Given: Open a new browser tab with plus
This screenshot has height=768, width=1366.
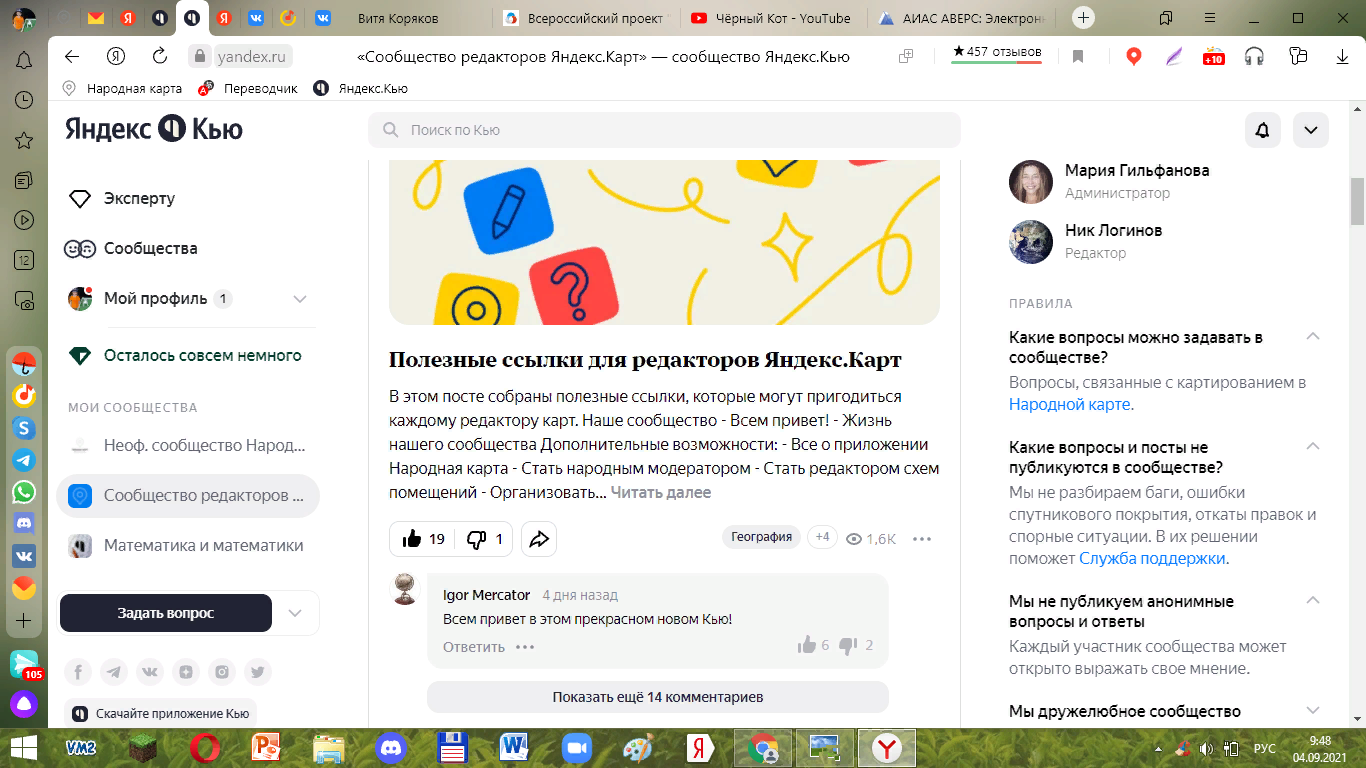Looking at the screenshot, I should click(x=1084, y=18).
